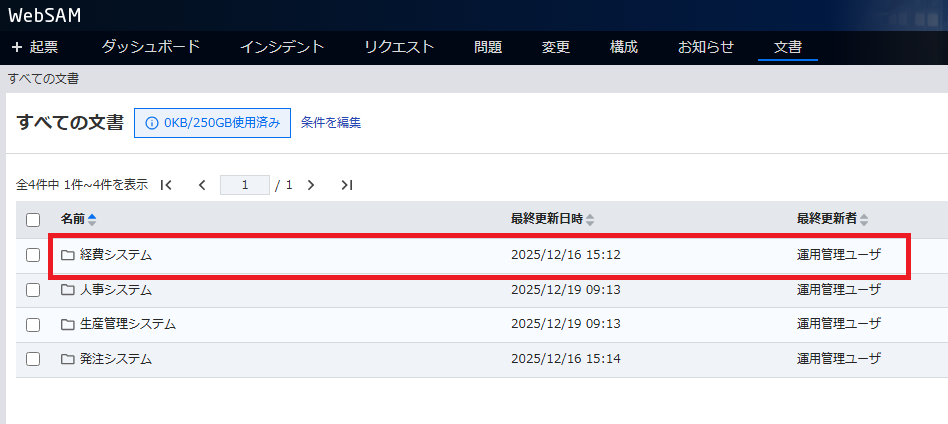Click the page number input field
This screenshot has width=948, height=424.
coord(245,185)
